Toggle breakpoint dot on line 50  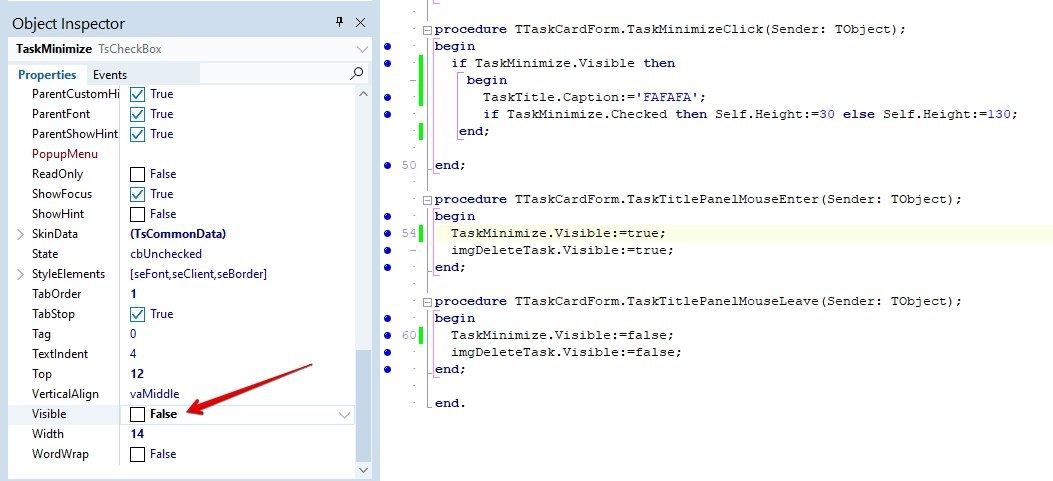click(387, 165)
